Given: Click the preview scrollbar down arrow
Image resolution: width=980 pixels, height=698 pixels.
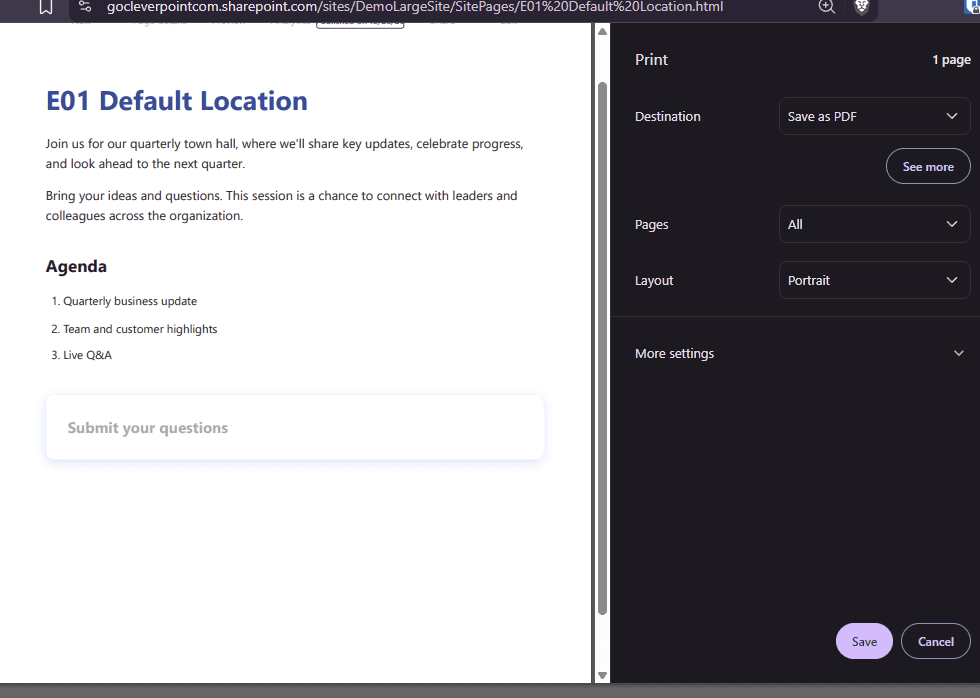Looking at the screenshot, I should 602,676.
